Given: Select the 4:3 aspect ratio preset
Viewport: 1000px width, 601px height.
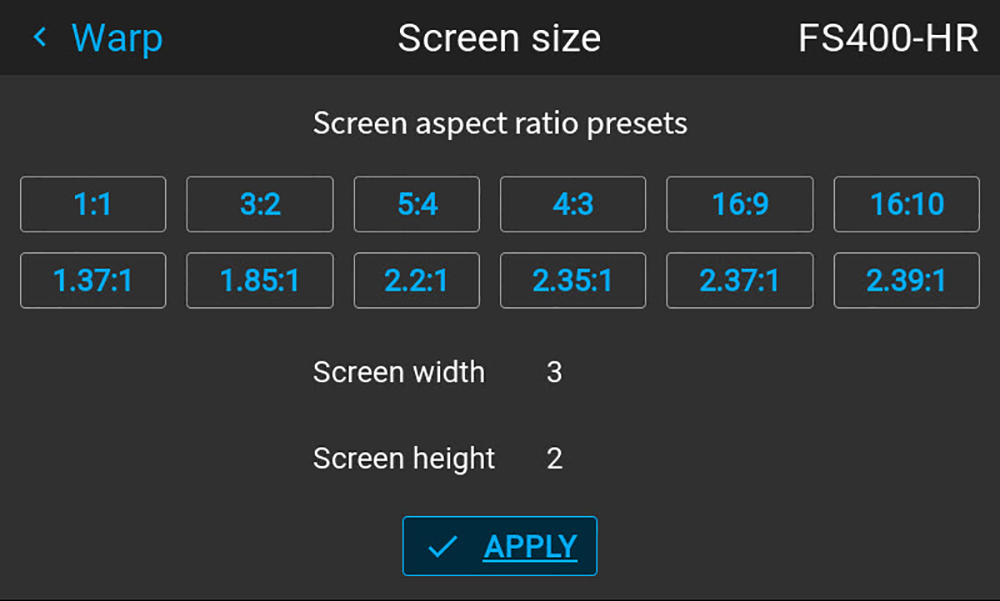Looking at the screenshot, I should [x=573, y=204].
